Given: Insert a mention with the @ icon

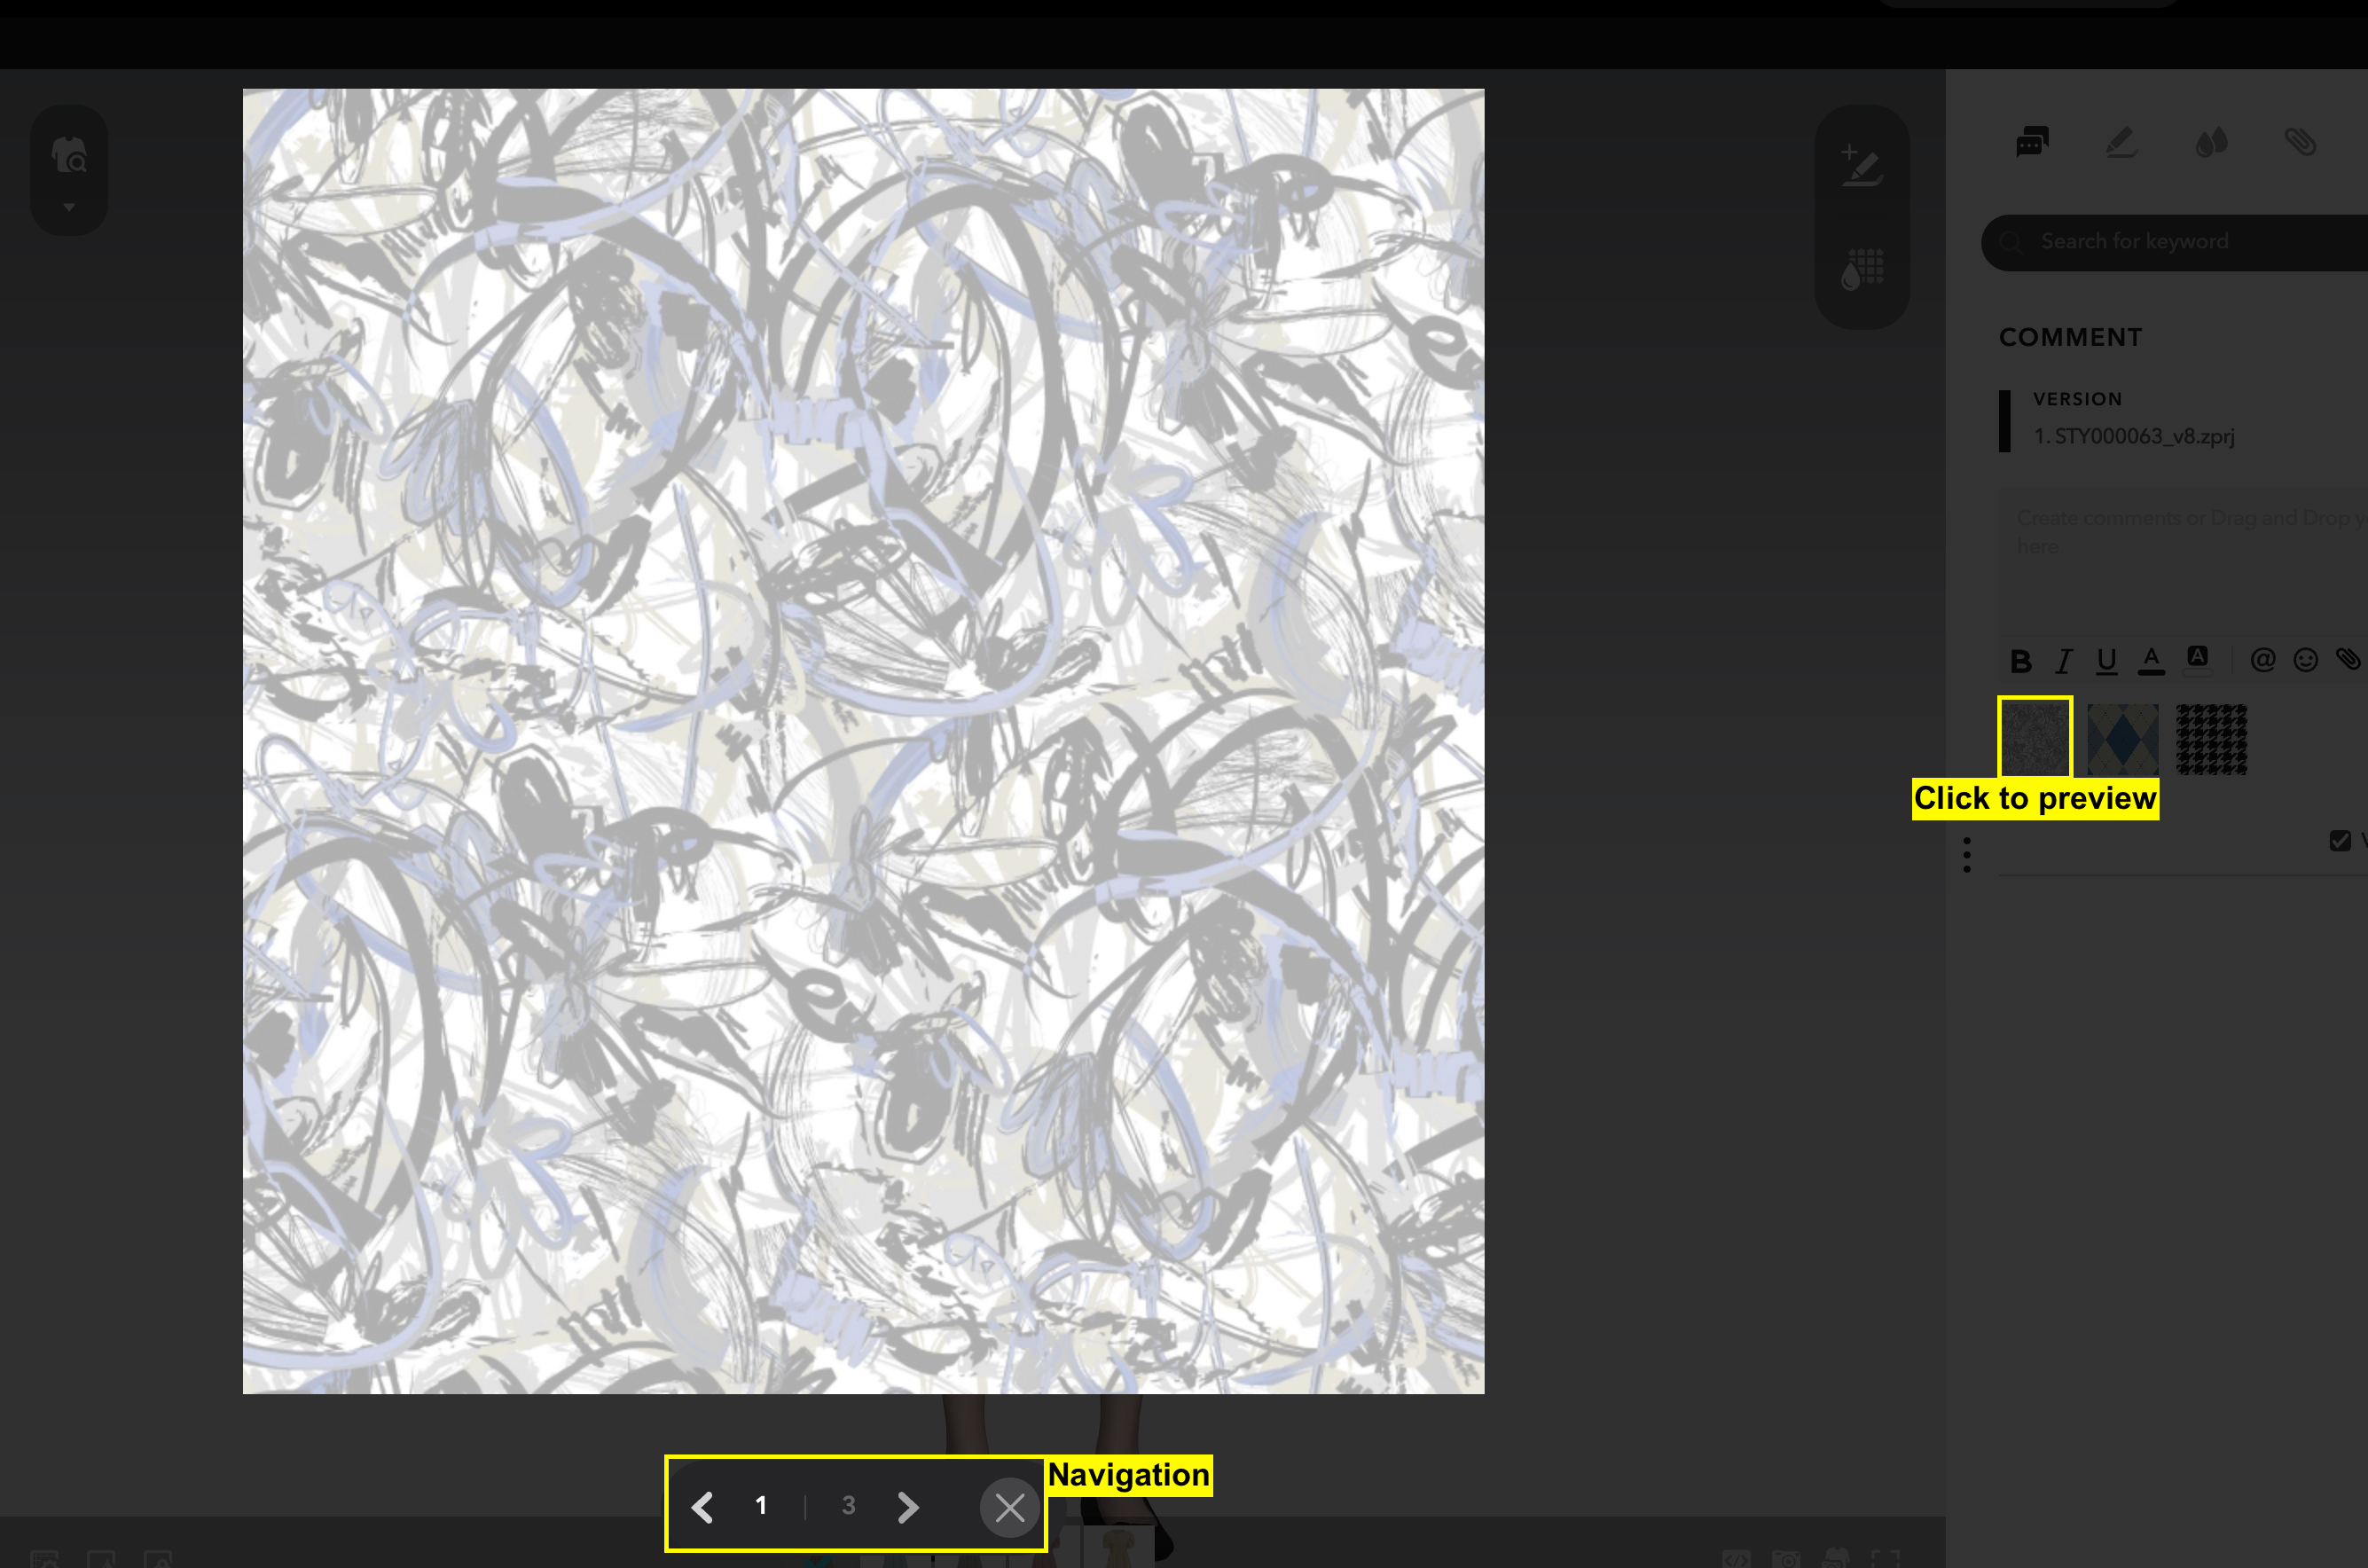Looking at the screenshot, I should pyautogui.click(x=2262, y=660).
